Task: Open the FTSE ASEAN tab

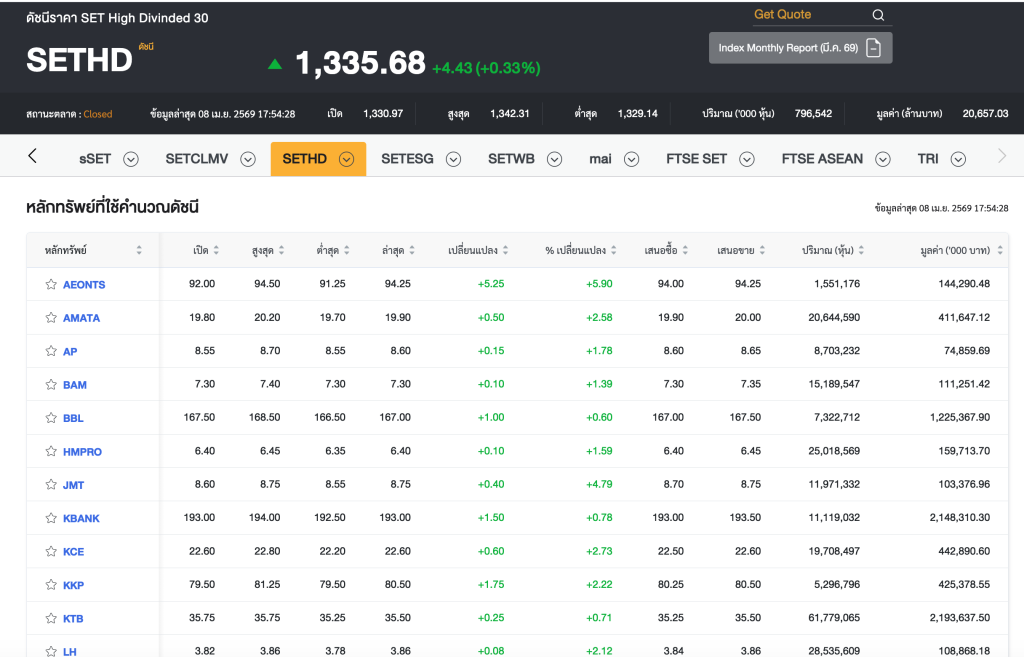Action: (x=822, y=159)
